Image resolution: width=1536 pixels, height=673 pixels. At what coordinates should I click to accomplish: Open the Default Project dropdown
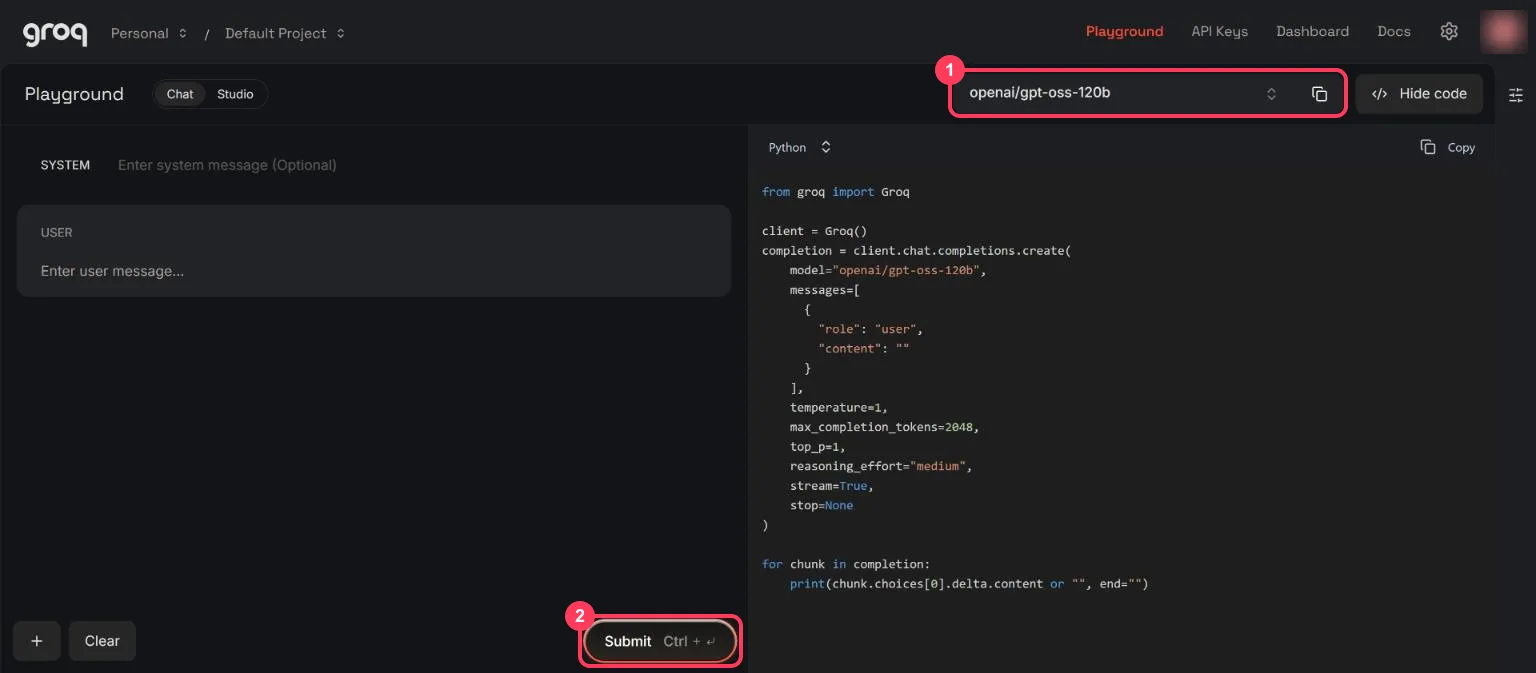285,33
